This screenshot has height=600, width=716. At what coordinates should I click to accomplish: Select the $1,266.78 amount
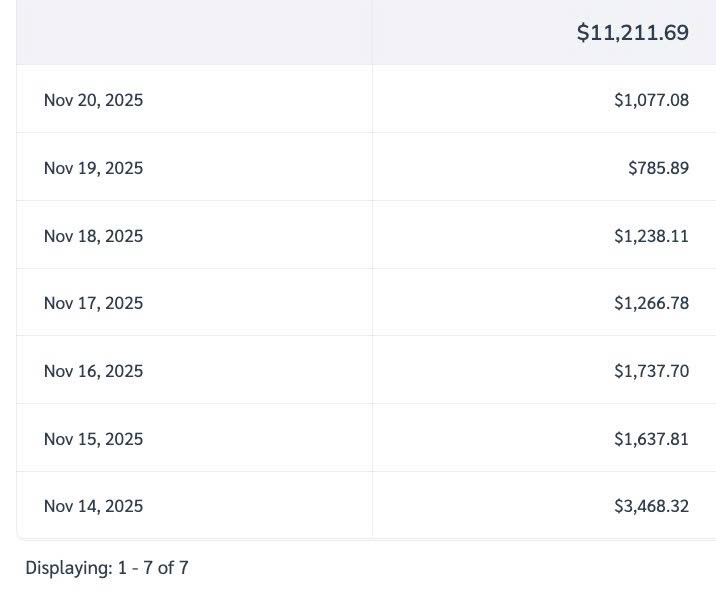(651, 303)
